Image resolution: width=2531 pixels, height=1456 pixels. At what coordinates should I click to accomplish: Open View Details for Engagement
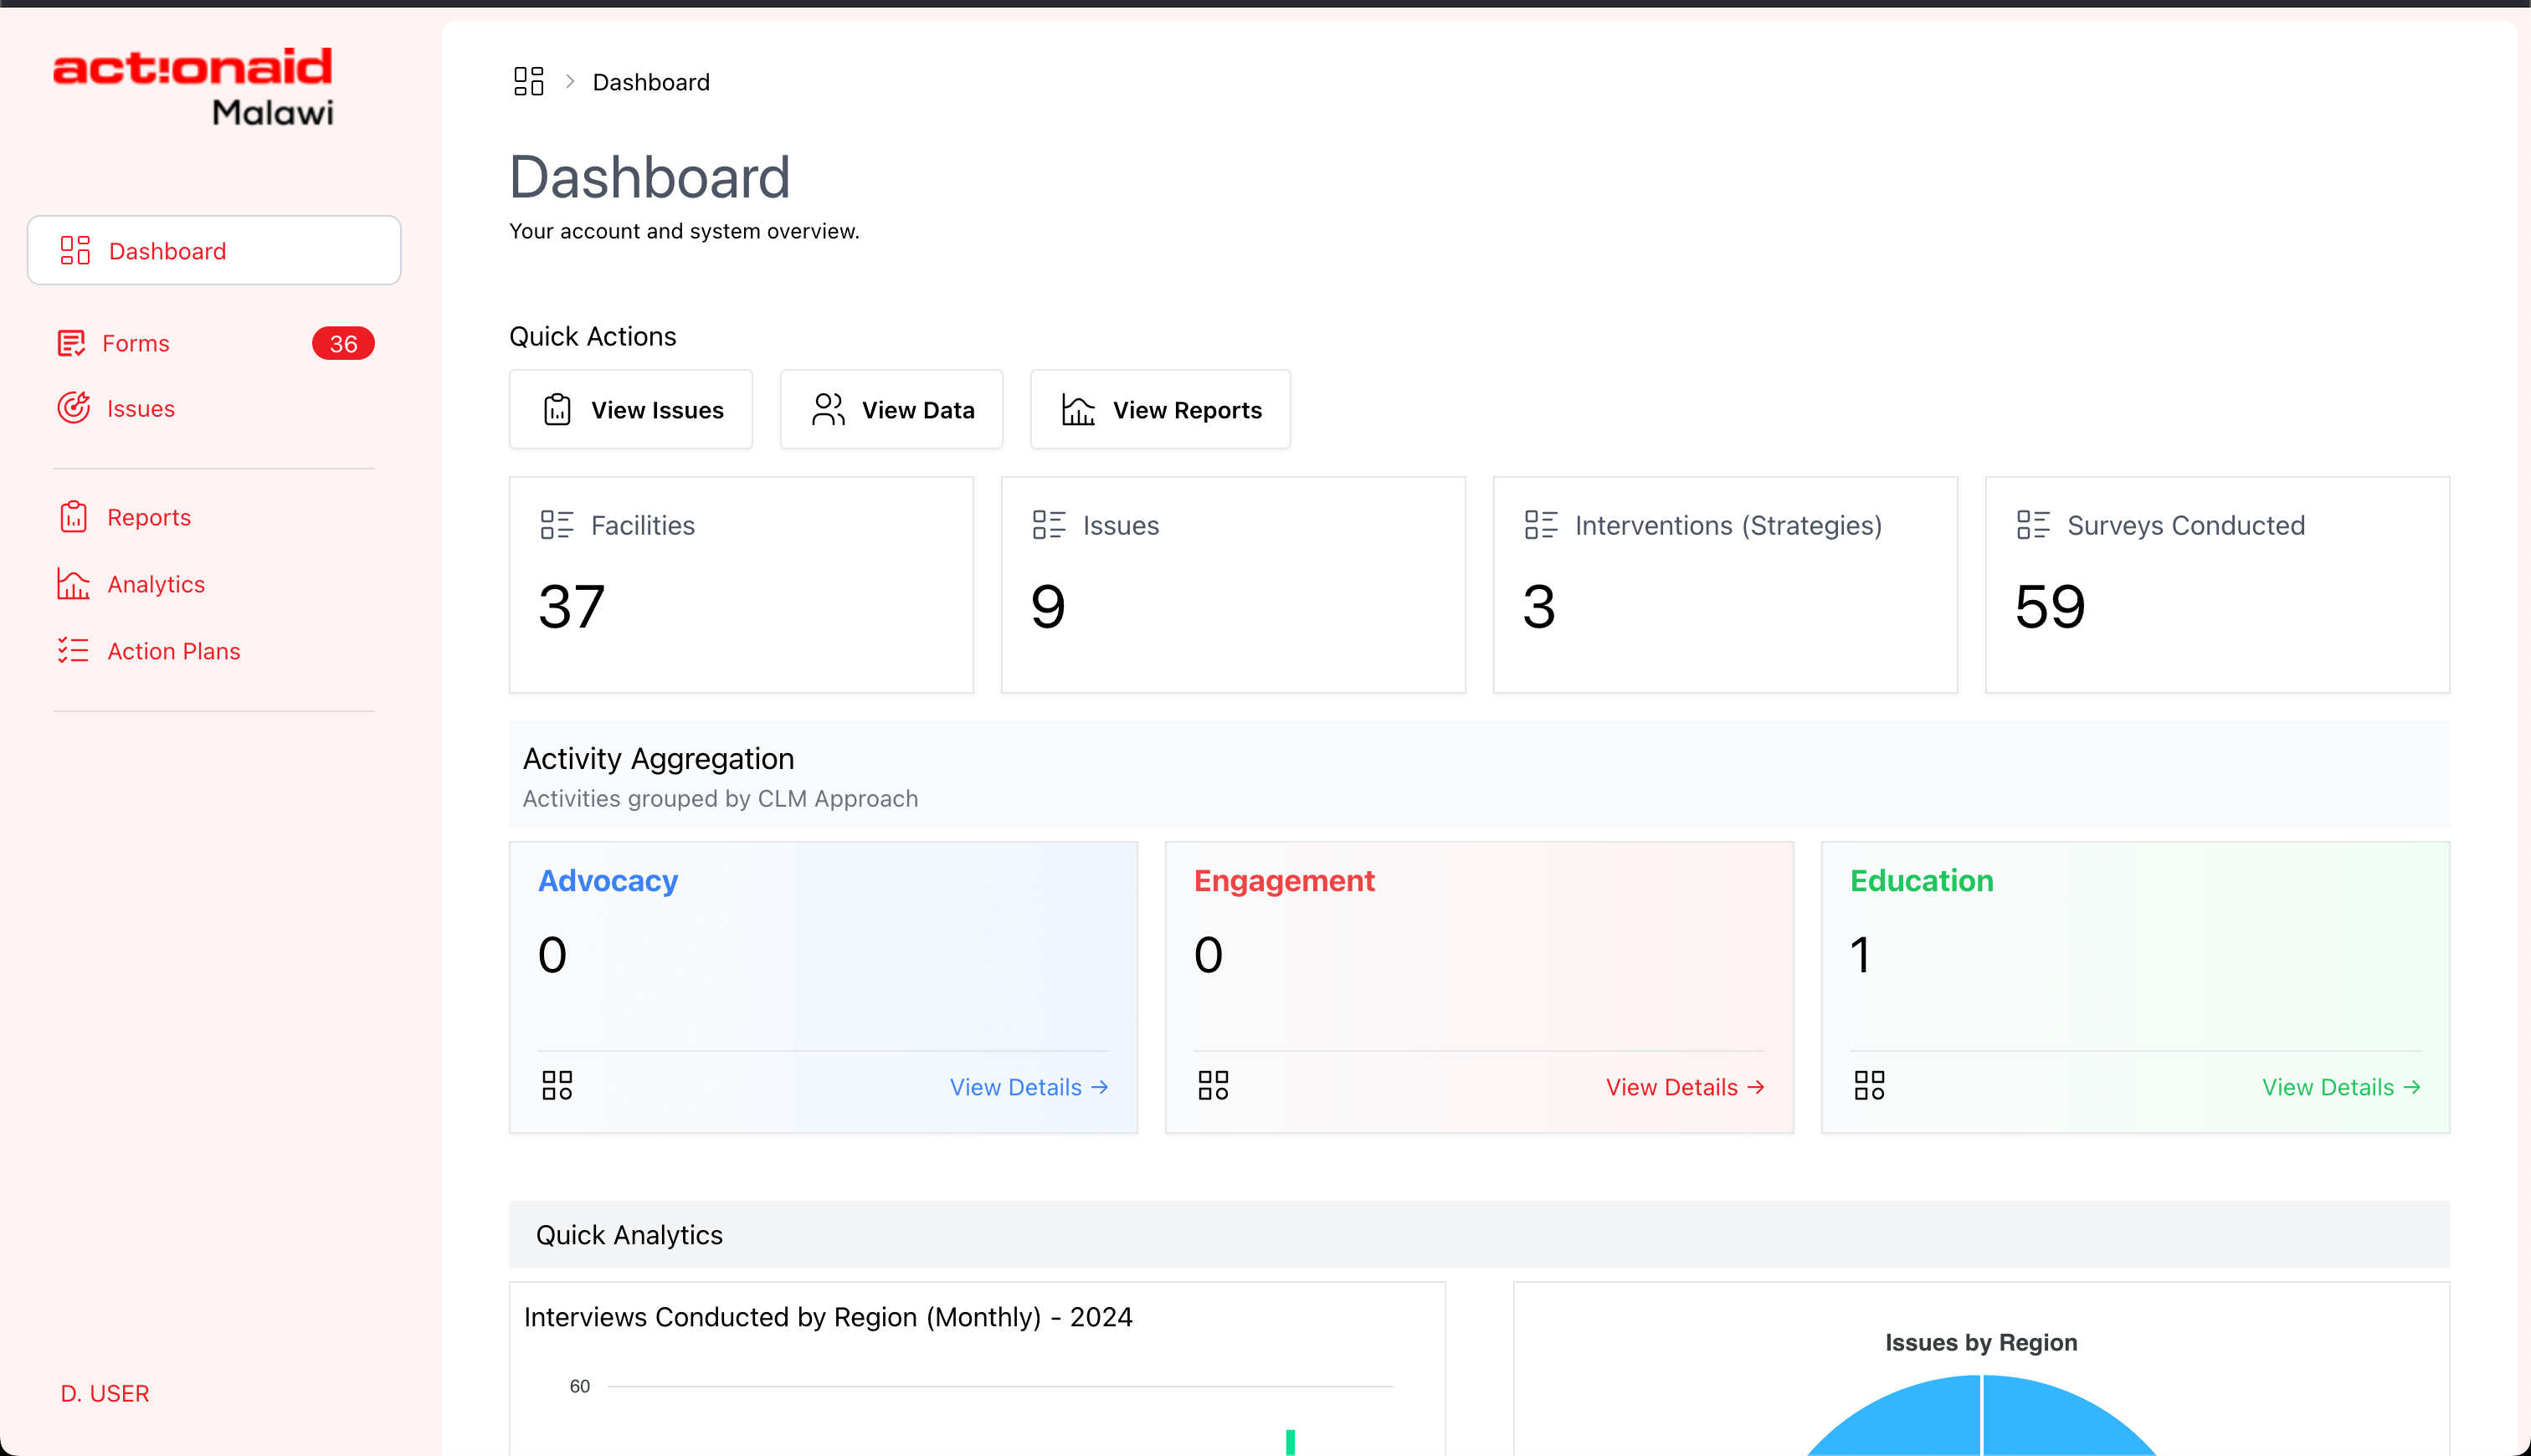click(1685, 1087)
